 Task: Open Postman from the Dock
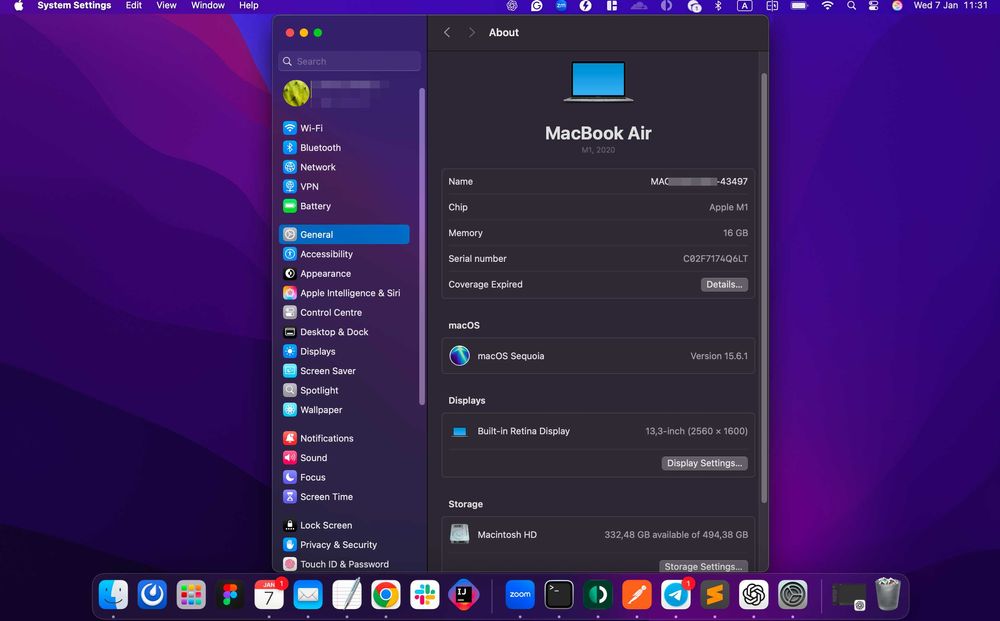point(636,595)
